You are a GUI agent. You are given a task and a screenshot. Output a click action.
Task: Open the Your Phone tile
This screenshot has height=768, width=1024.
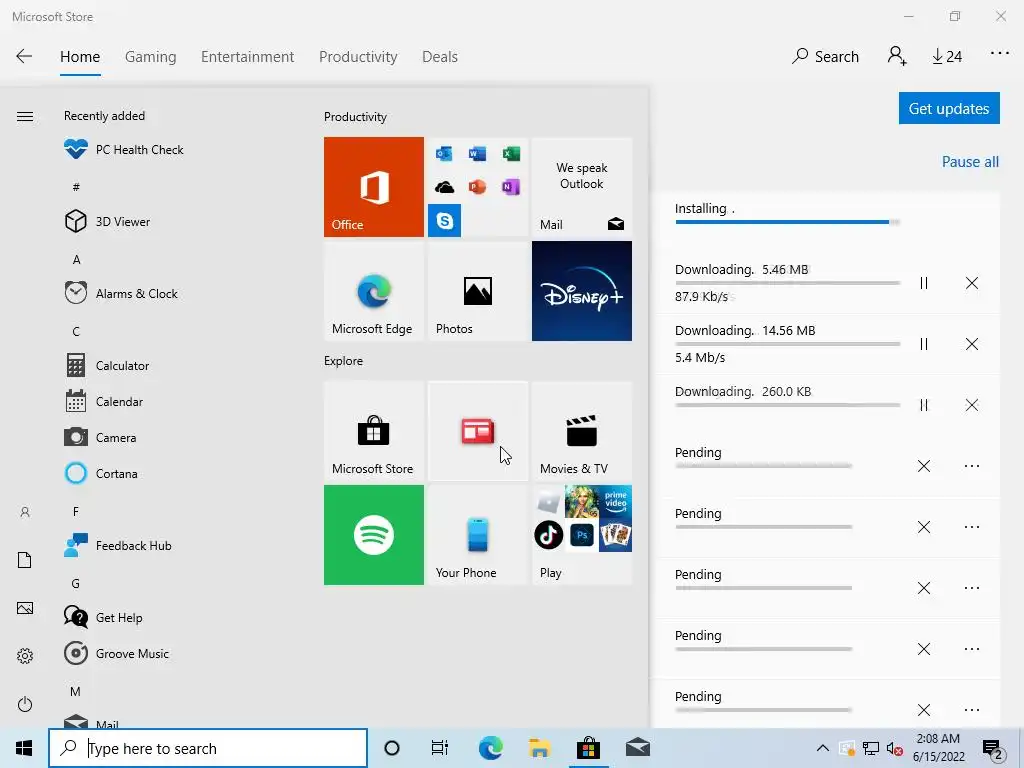click(x=478, y=535)
